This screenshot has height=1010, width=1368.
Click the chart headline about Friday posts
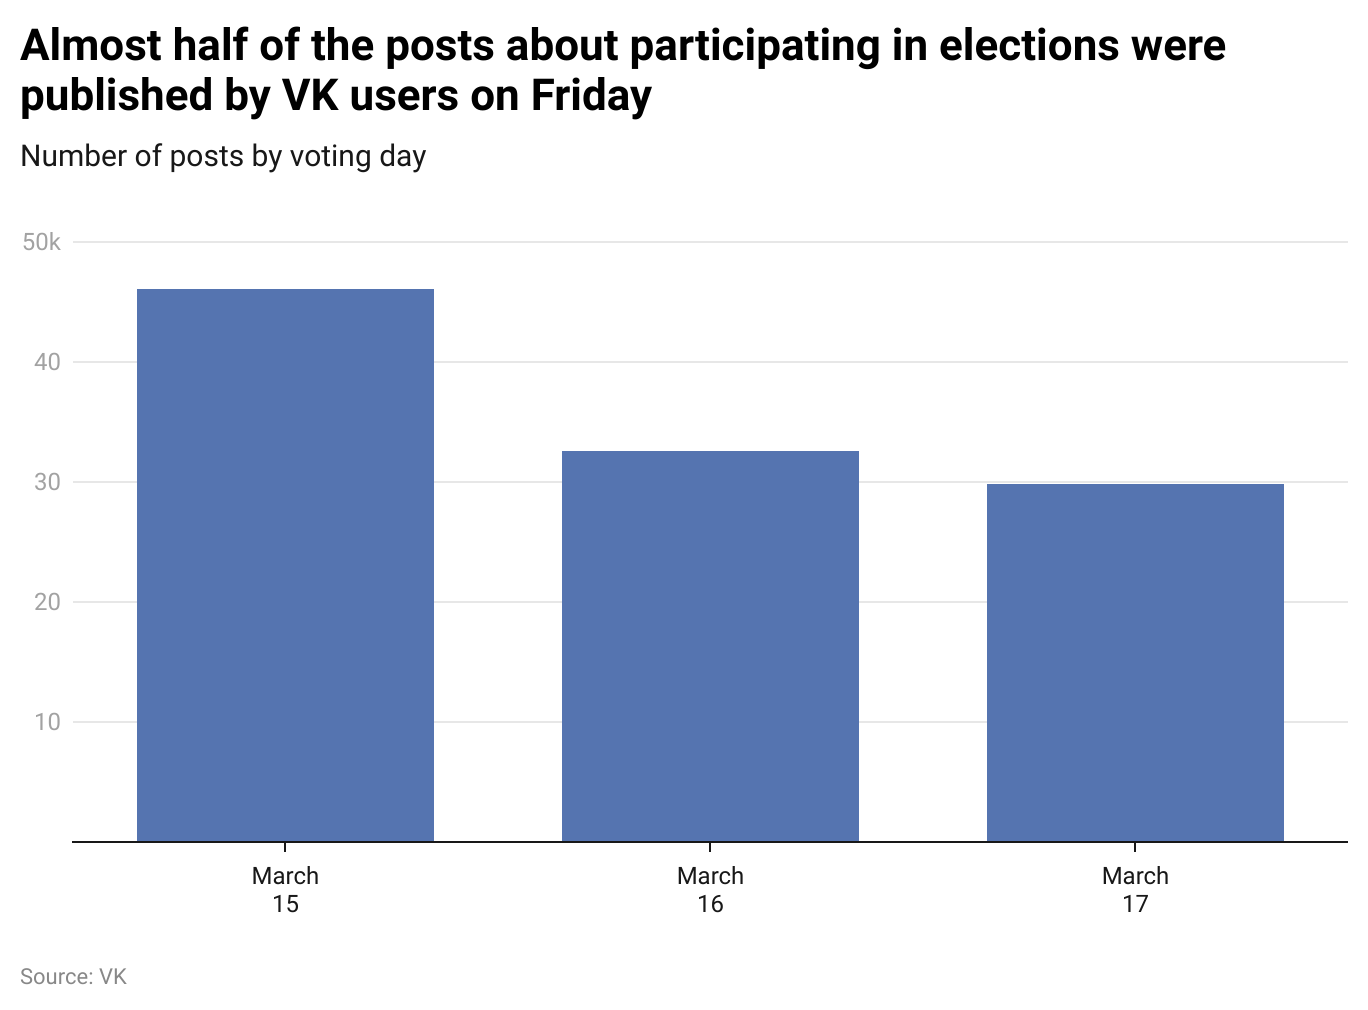[x=623, y=71]
